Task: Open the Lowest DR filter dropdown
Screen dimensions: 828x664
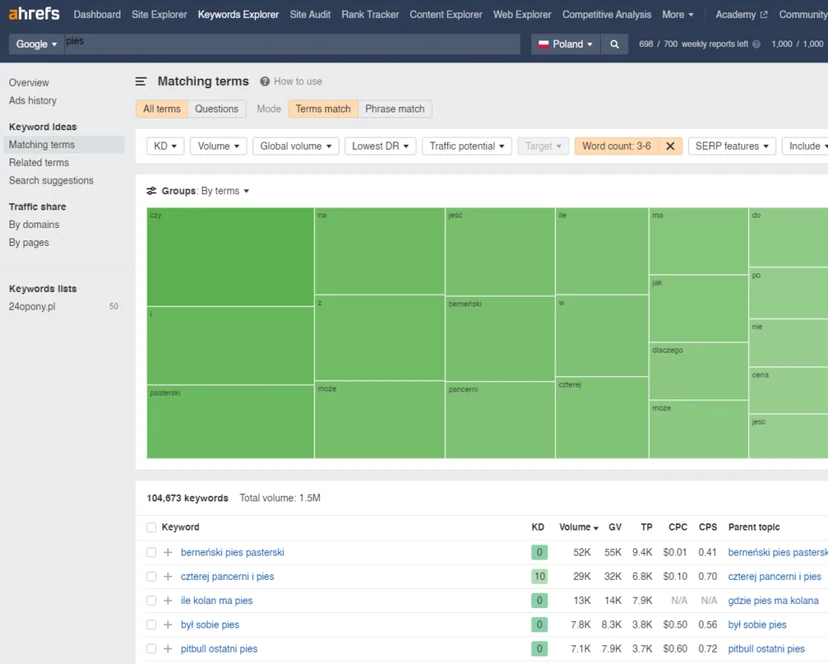Action: point(380,146)
